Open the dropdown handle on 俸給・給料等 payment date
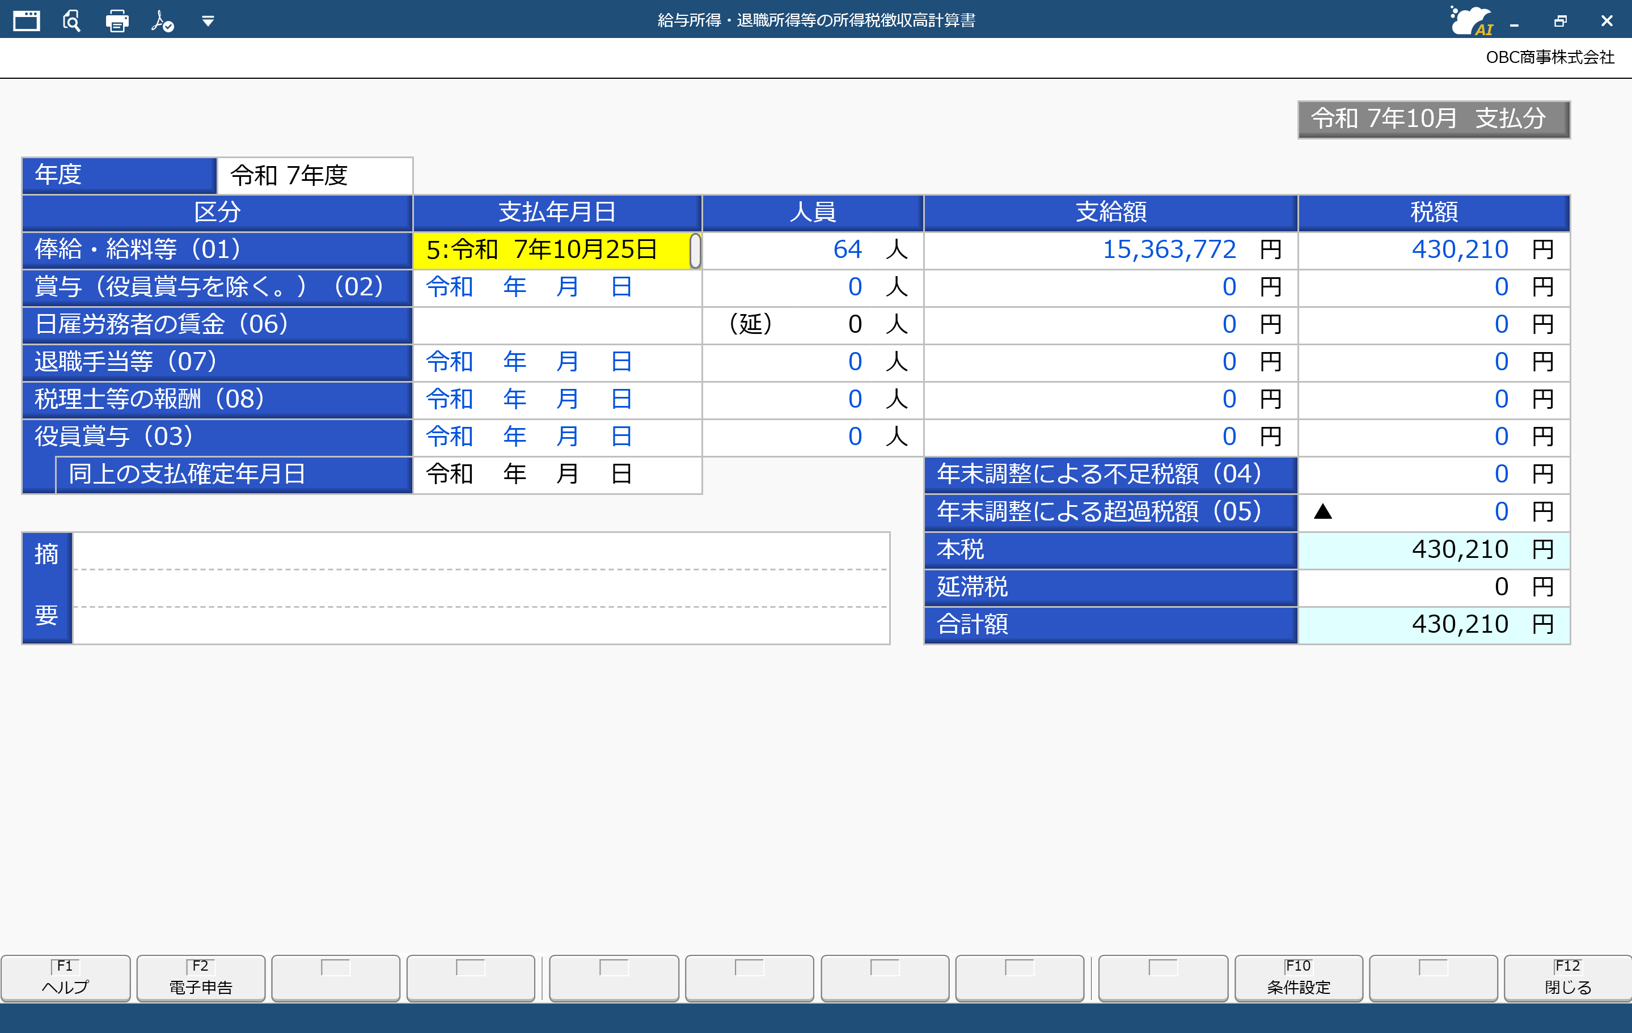This screenshot has width=1632, height=1033. pos(695,250)
